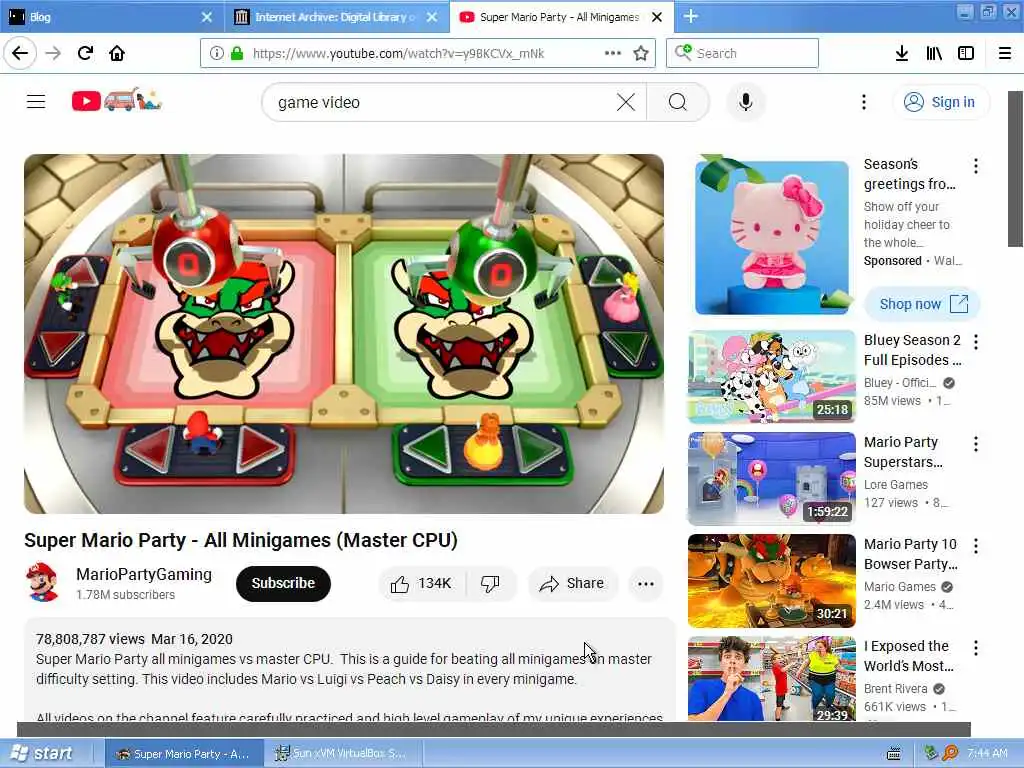
Task: Click the YouTube search magnifier button
Action: [x=678, y=102]
